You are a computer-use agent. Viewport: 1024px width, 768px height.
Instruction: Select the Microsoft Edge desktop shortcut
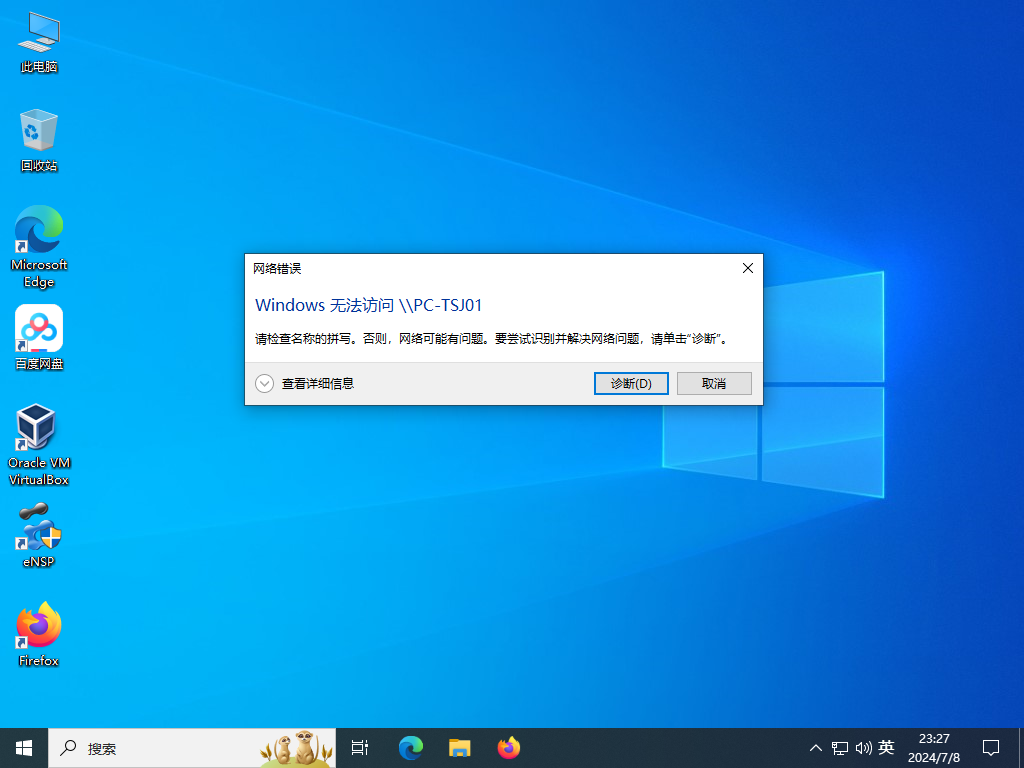(x=39, y=247)
